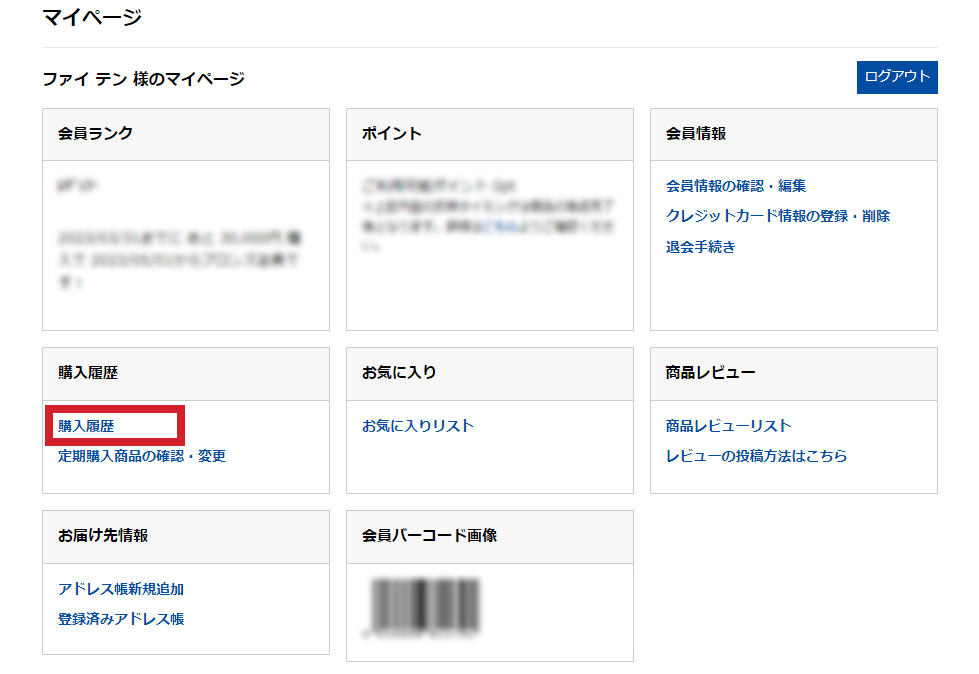Click アドレス帳新規追加 link
The width and height of the screenshot is (979, 674).
point(121,589)
